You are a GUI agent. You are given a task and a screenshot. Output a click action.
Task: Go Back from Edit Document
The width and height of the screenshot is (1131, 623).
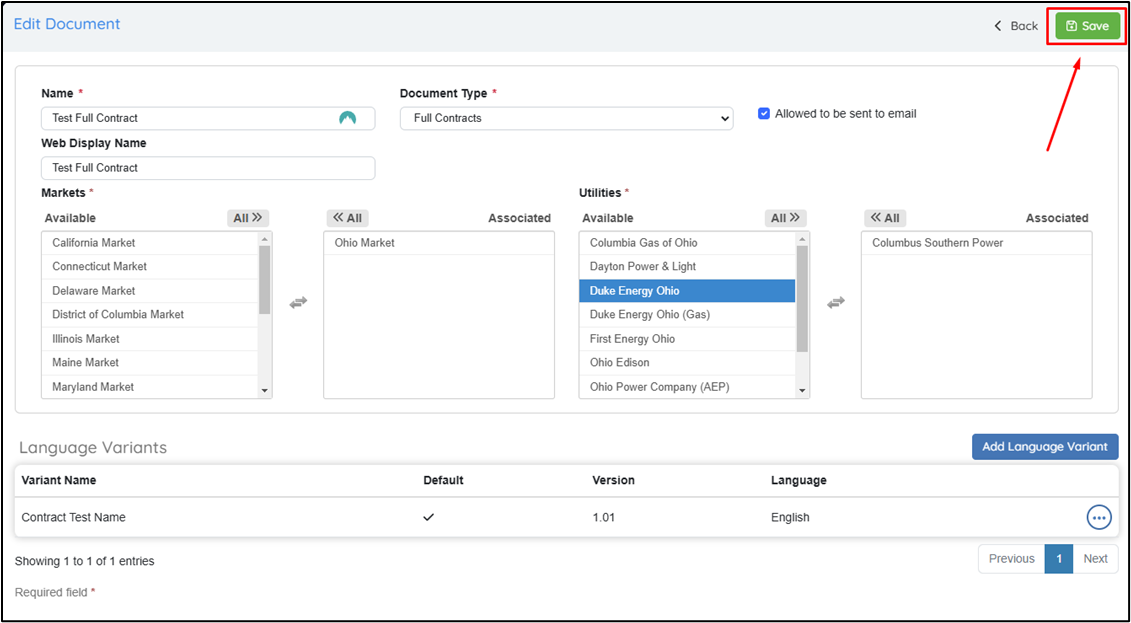click(1016, 26)
